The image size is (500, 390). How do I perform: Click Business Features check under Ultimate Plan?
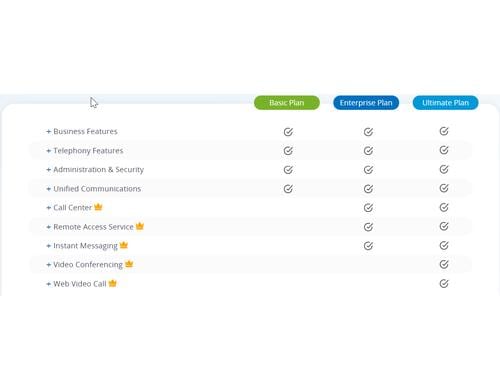point(444,131)
